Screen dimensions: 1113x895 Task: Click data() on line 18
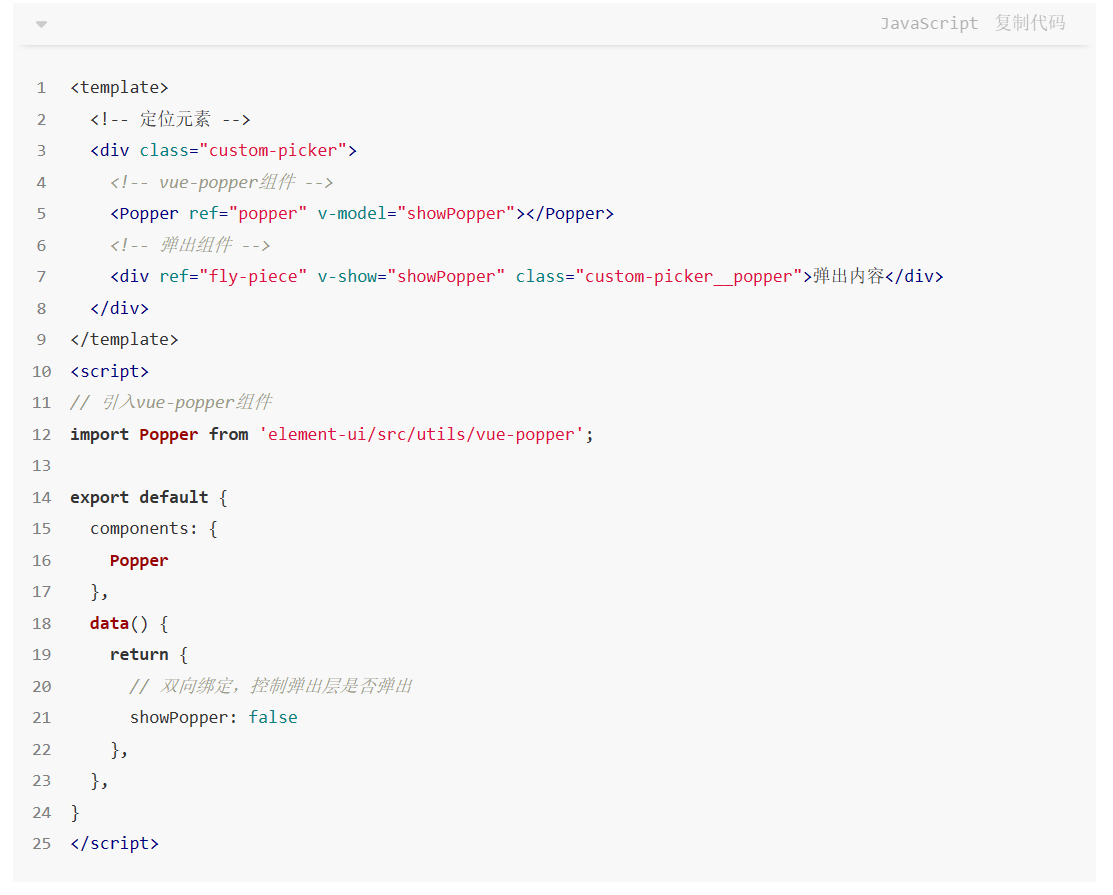(119, 623)
